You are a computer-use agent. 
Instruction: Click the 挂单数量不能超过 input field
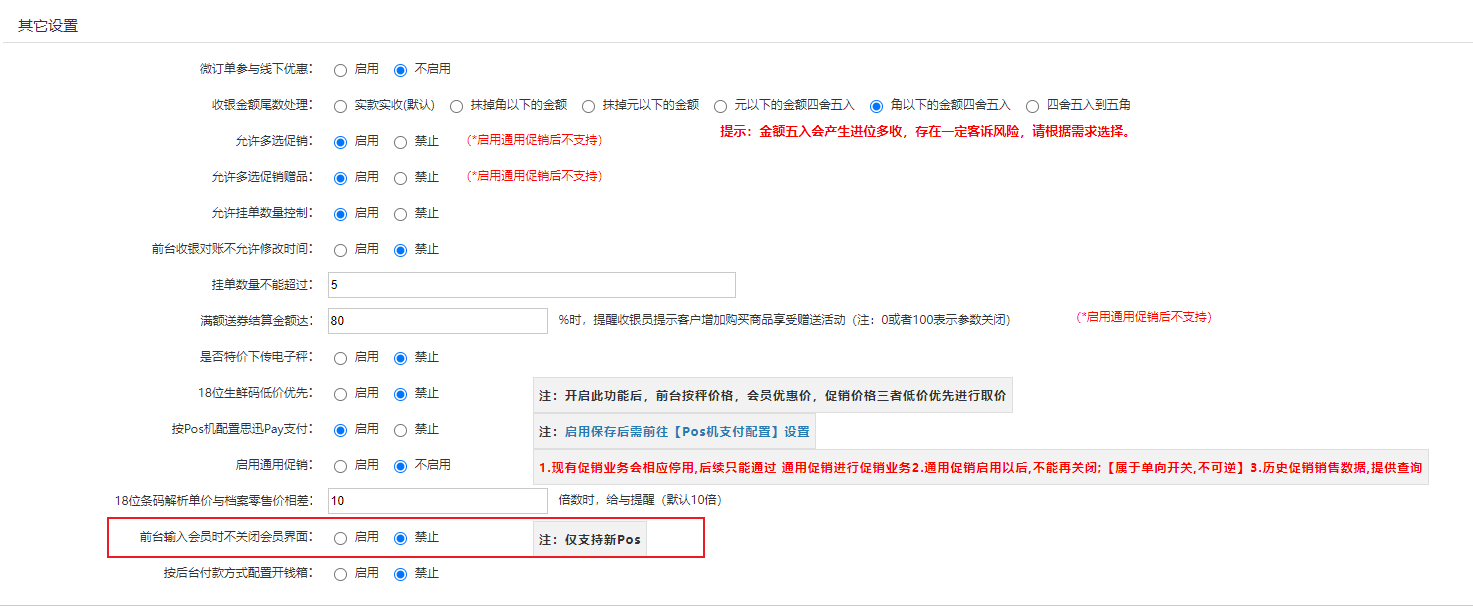pos(530,285)
